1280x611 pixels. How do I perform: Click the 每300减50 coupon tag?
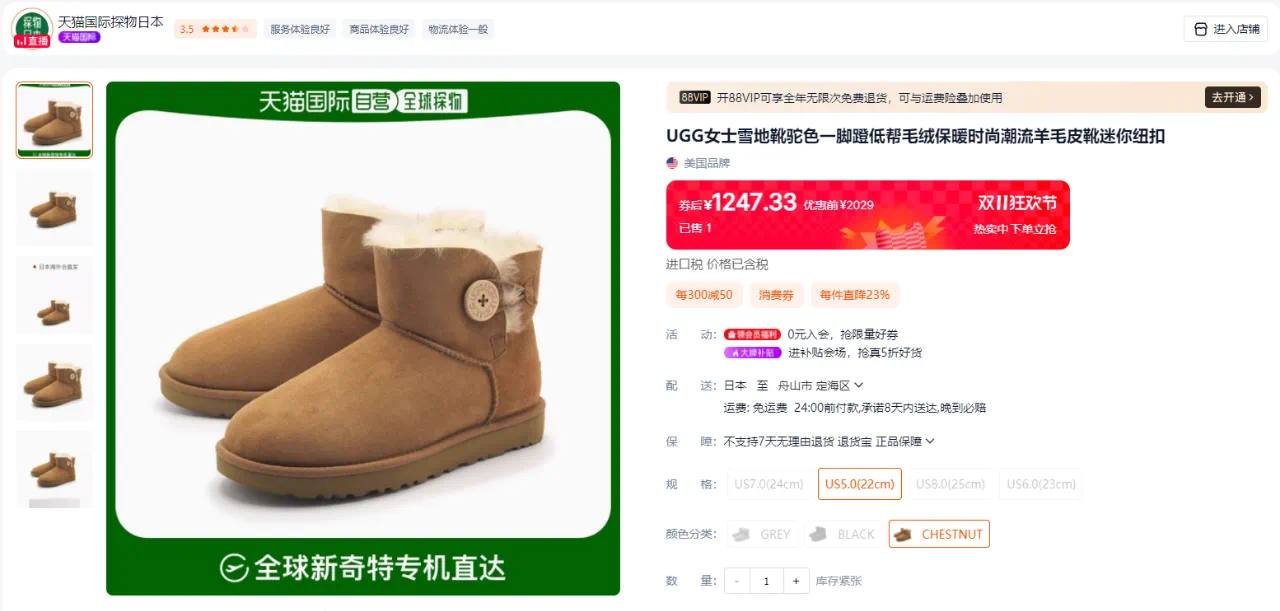704,295
